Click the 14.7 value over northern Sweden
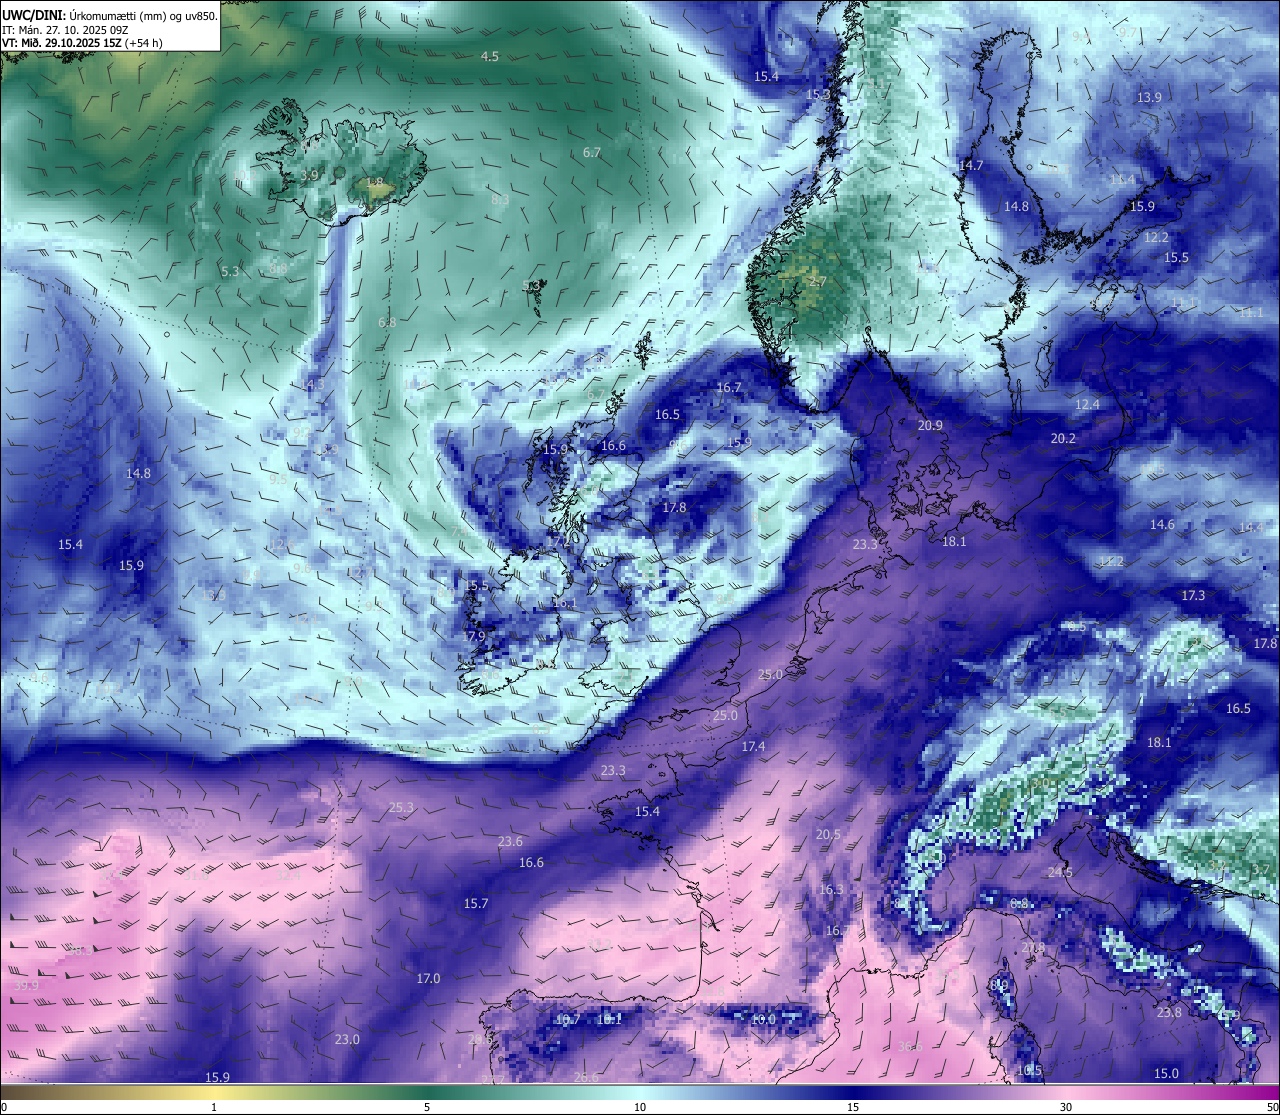Screen dimensions: 1280x1115 coord(970,166)
